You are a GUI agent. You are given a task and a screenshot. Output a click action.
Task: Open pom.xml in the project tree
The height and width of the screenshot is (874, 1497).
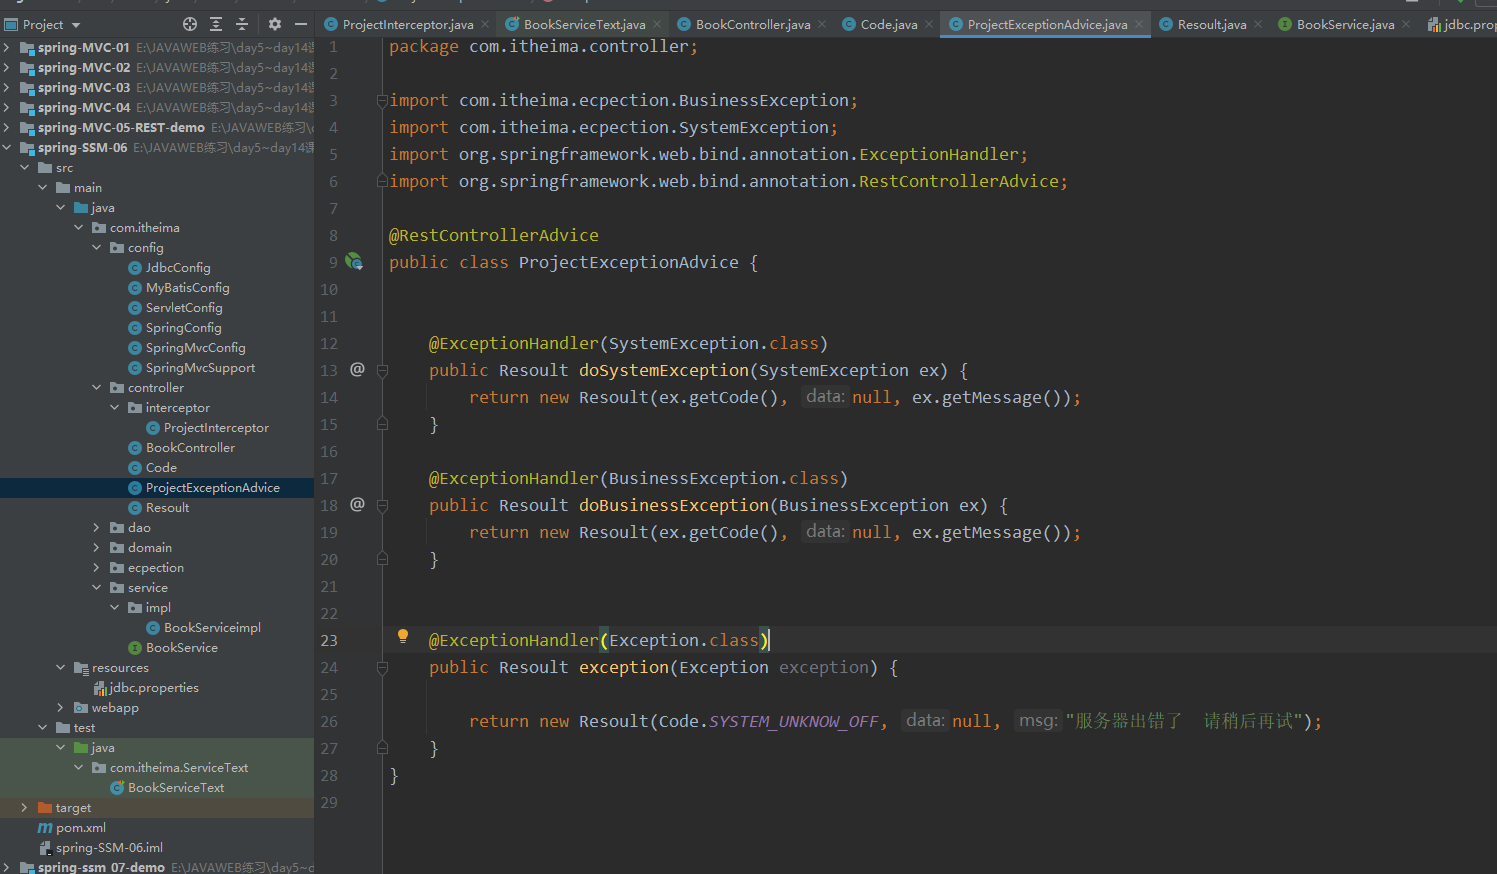click(80, 828)
